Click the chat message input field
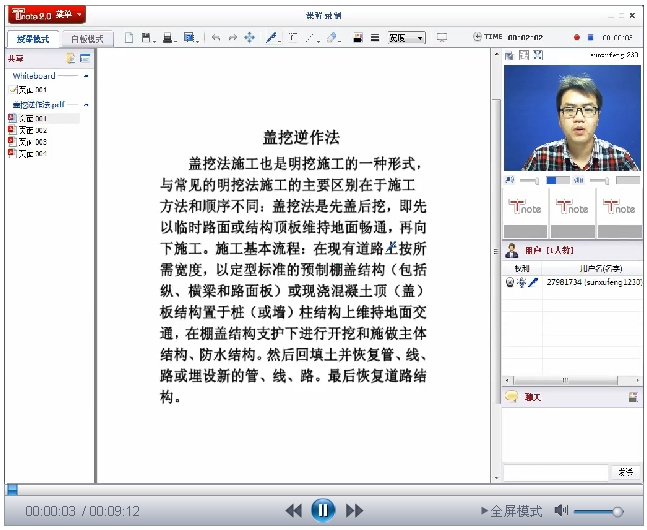647x530 pixels. pos(555,471)
